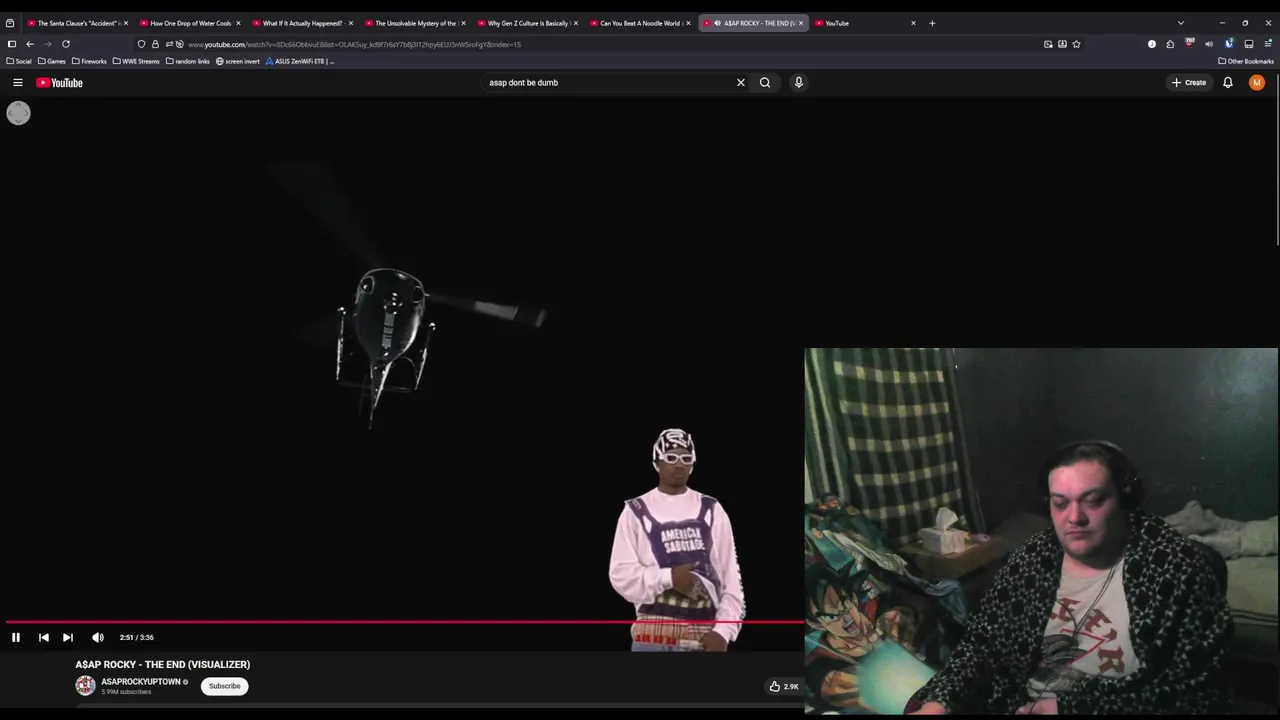This screenshot has width=1280, height=720.
Task: Open the ASAPROCKYUPTOWN channel avatar
Action: point(85,686)
